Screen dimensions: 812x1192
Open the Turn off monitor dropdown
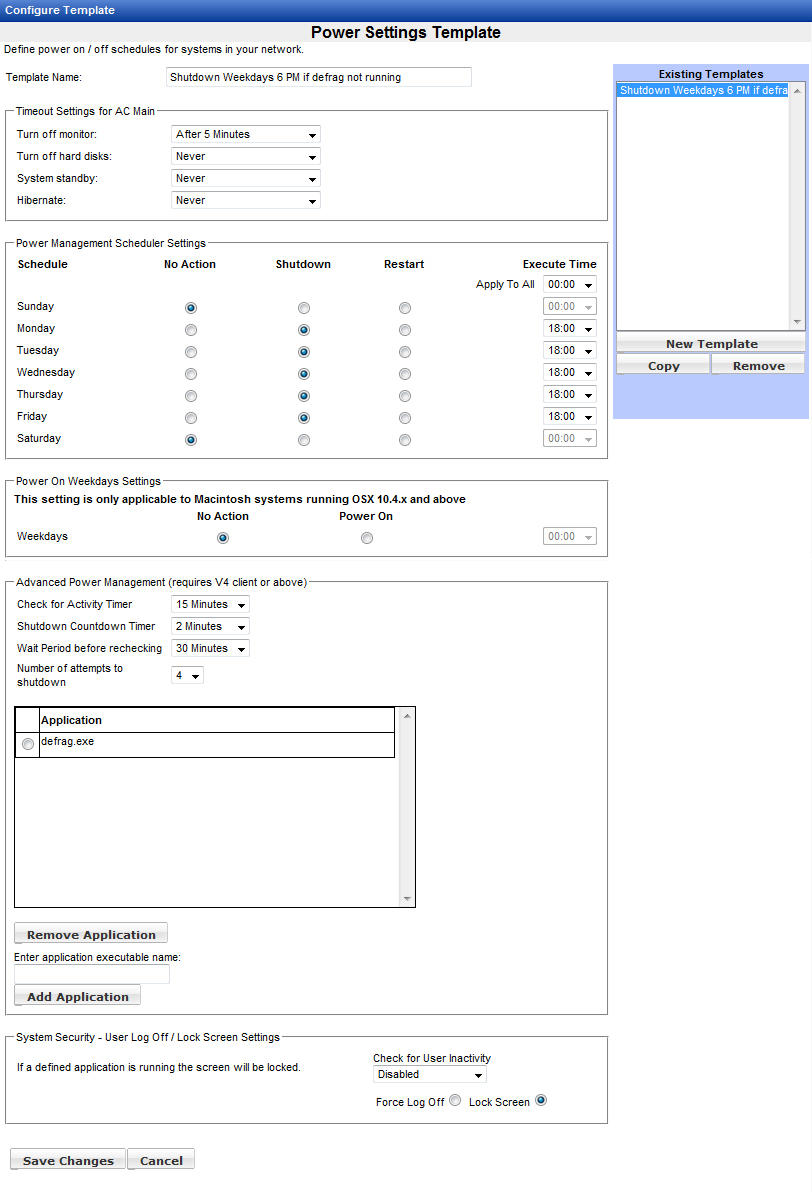tap(246, 135)
